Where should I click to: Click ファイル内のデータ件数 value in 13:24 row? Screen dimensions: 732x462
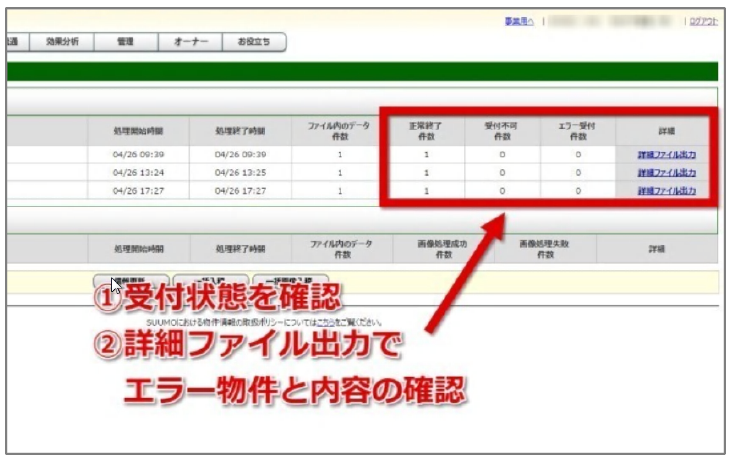coord(339,173)
